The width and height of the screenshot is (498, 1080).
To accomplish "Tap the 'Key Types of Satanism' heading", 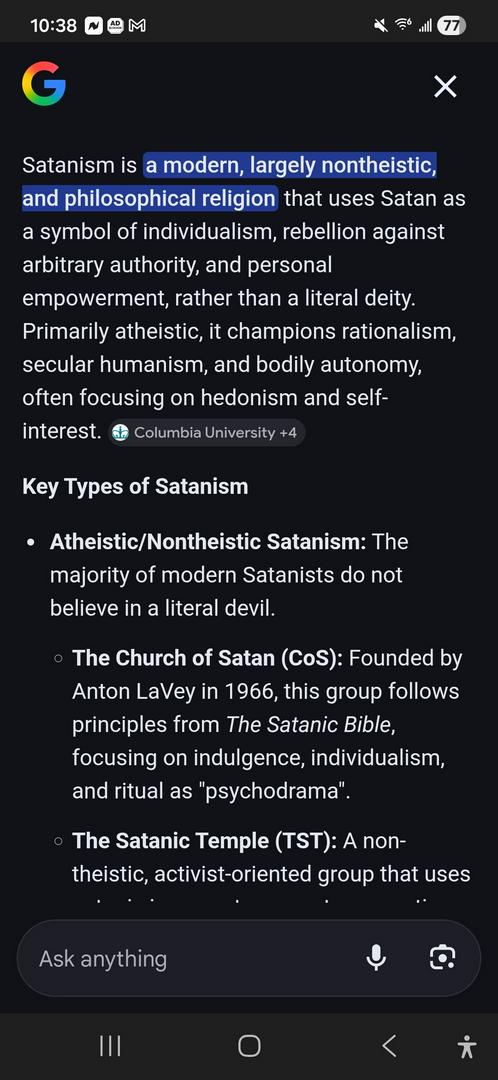I will coord(135,486).
